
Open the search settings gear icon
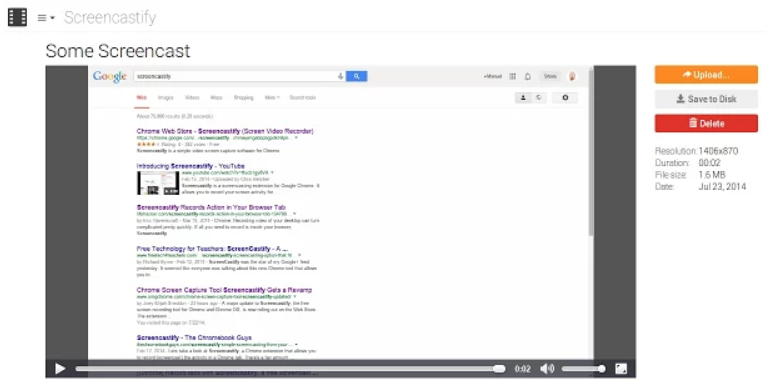(565, 98)
